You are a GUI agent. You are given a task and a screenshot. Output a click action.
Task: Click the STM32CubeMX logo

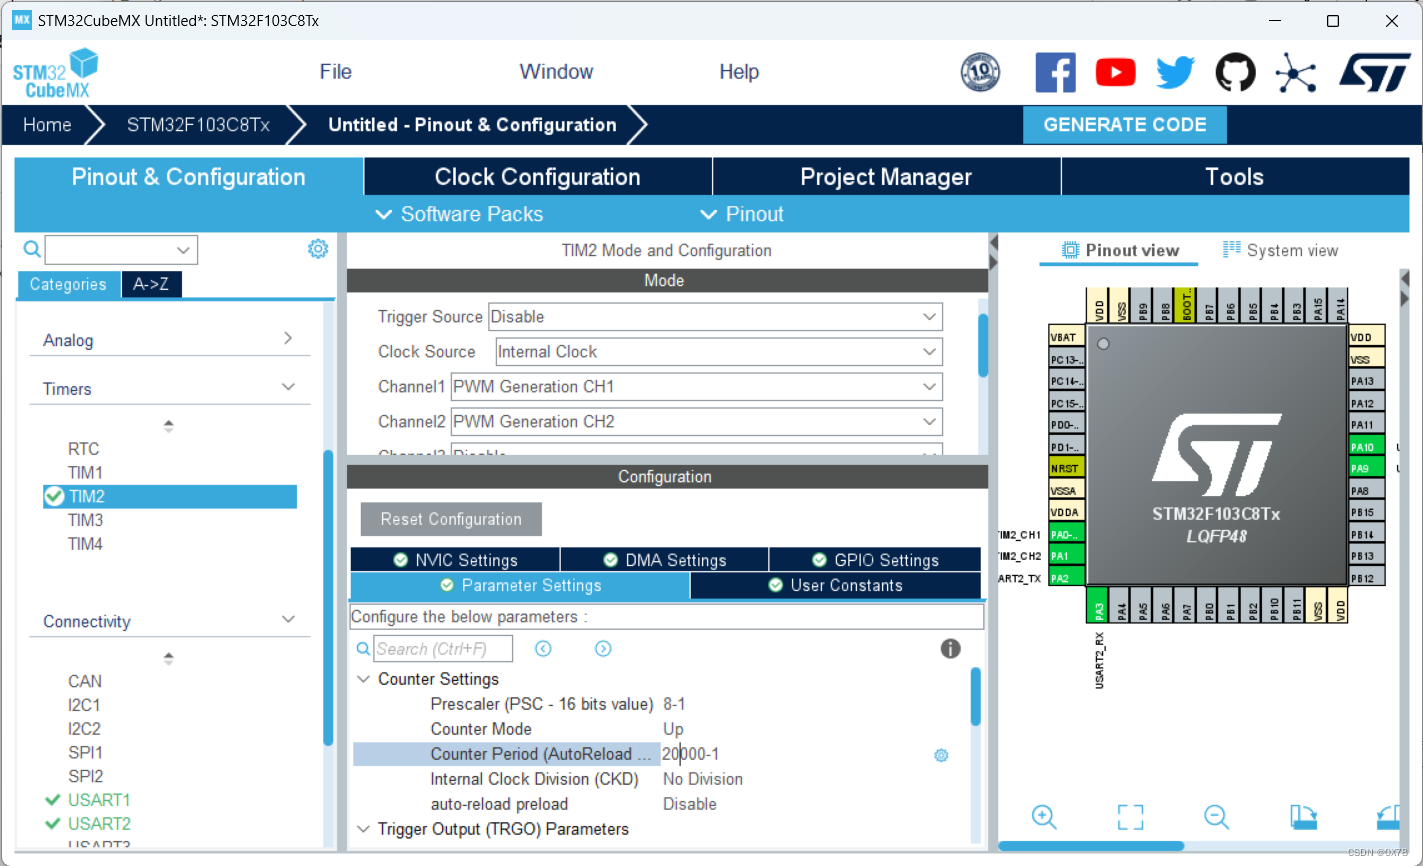click(56, 73)
